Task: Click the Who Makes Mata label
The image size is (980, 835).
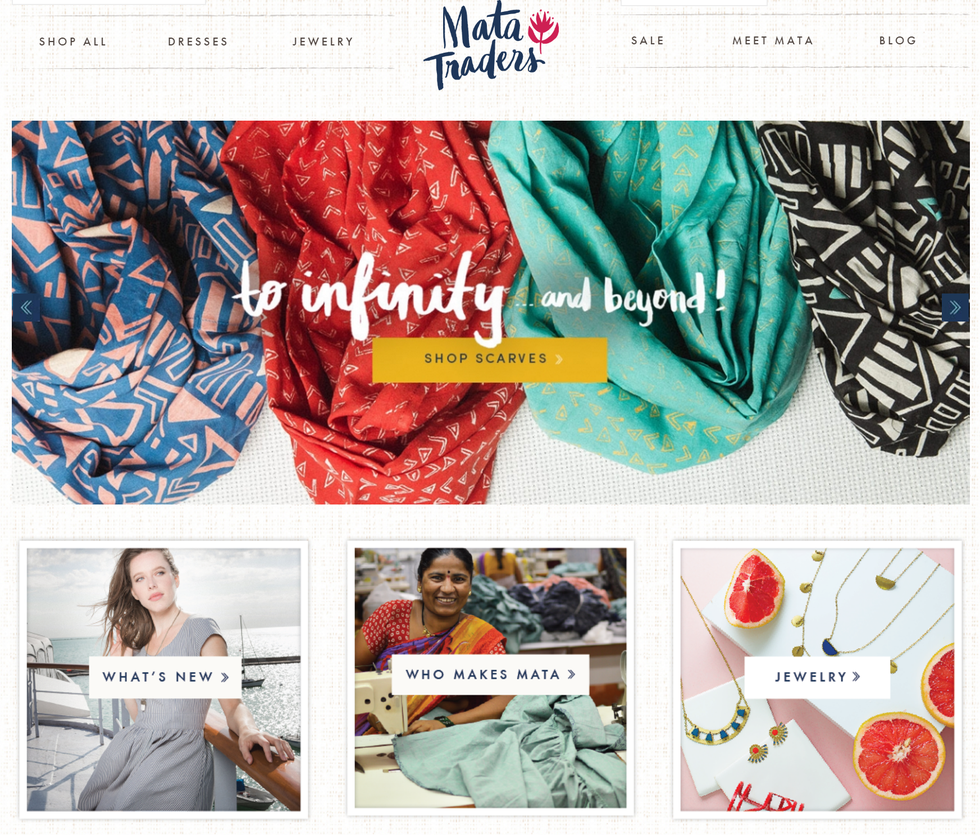Action: [x=491, y=674]
